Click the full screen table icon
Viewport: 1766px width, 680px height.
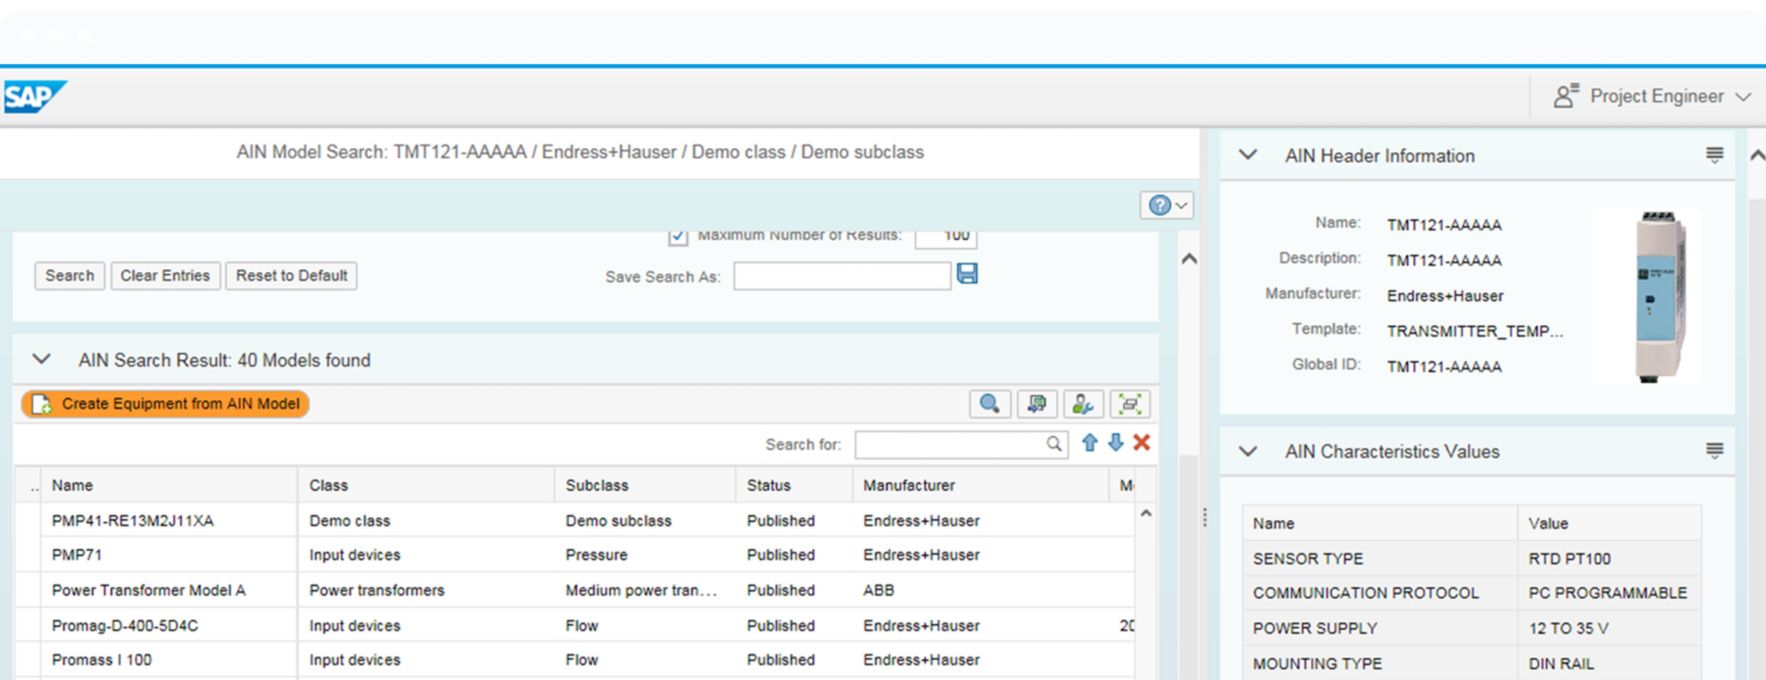coord(1129,404)
